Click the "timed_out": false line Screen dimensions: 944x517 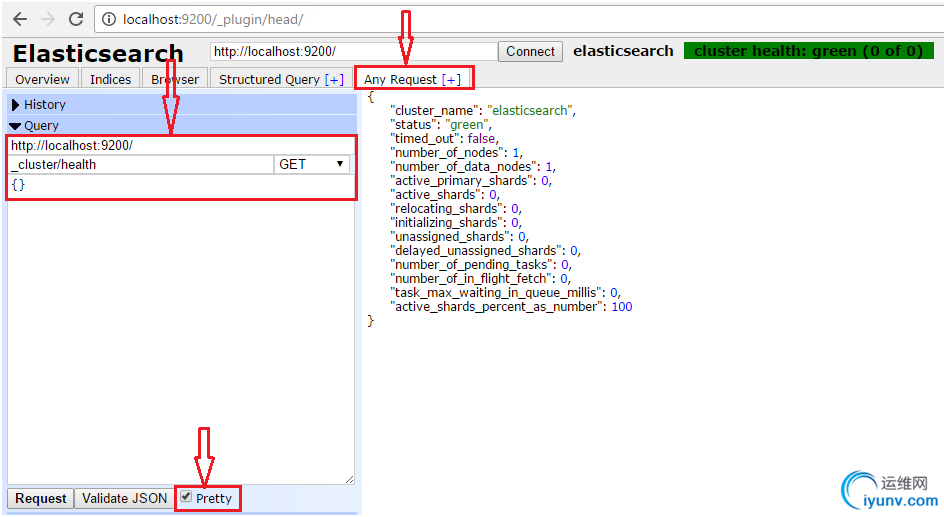click(x=444, y=138)
